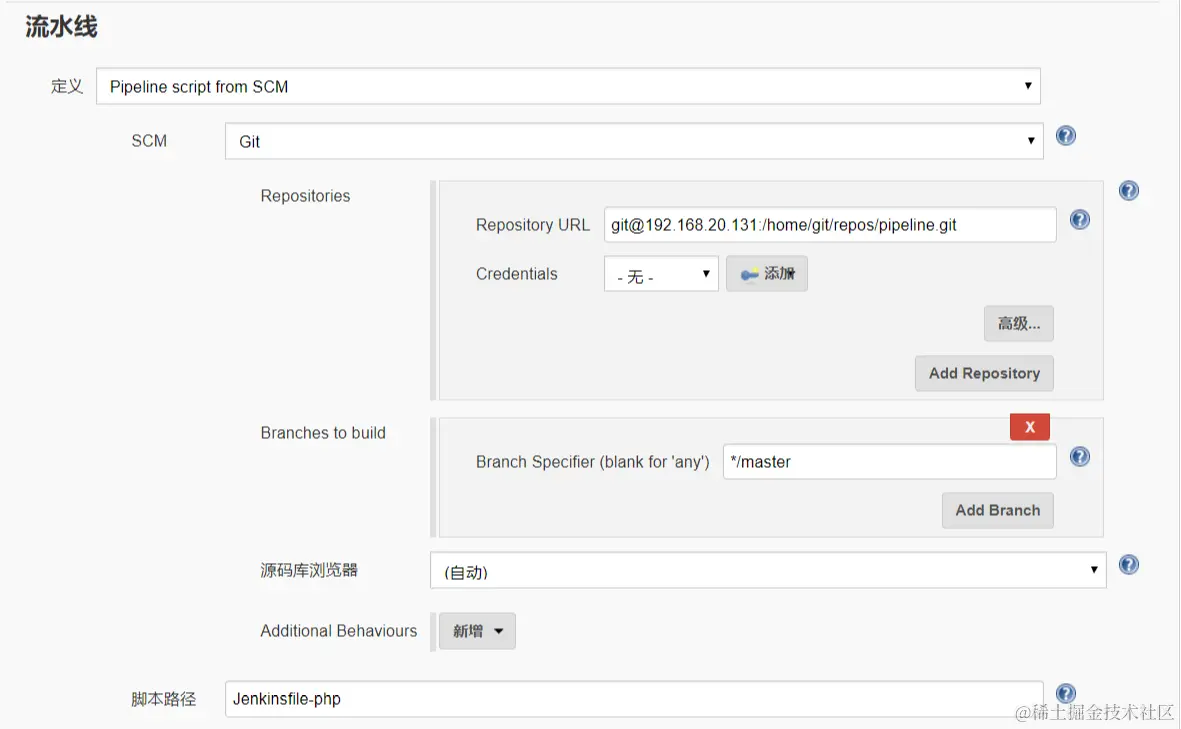Click the SCM label
Image resolution: width=1181 pixels, height=729 pixels.
pos(149,141)
